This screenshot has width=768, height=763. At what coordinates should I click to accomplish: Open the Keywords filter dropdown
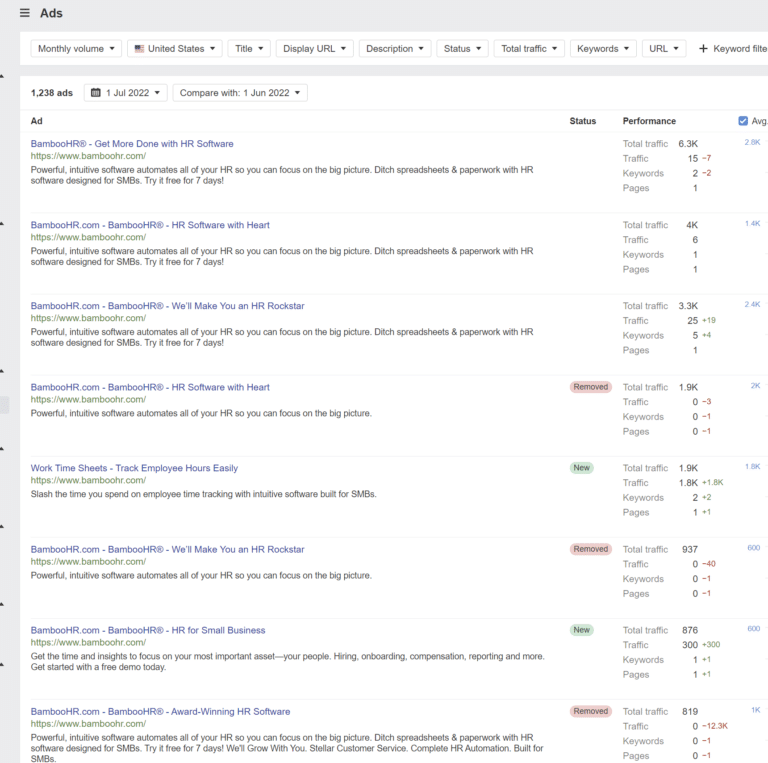(603, 48)
